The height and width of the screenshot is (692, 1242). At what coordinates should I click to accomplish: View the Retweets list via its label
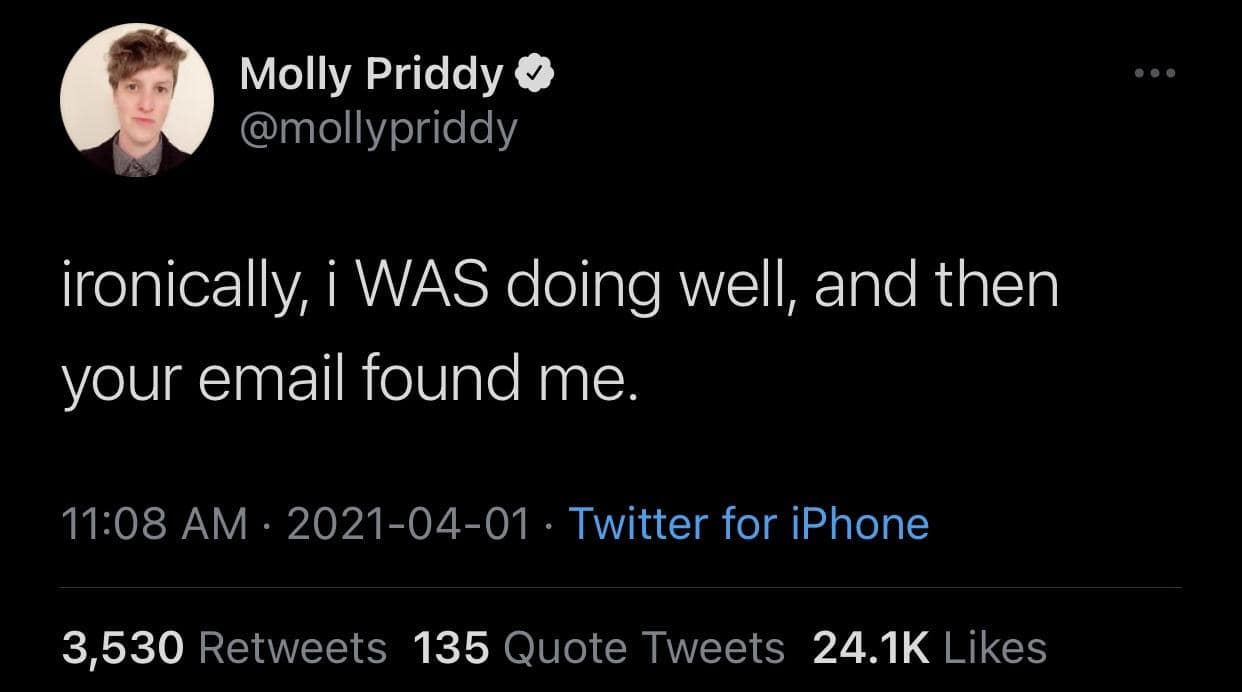293,647
